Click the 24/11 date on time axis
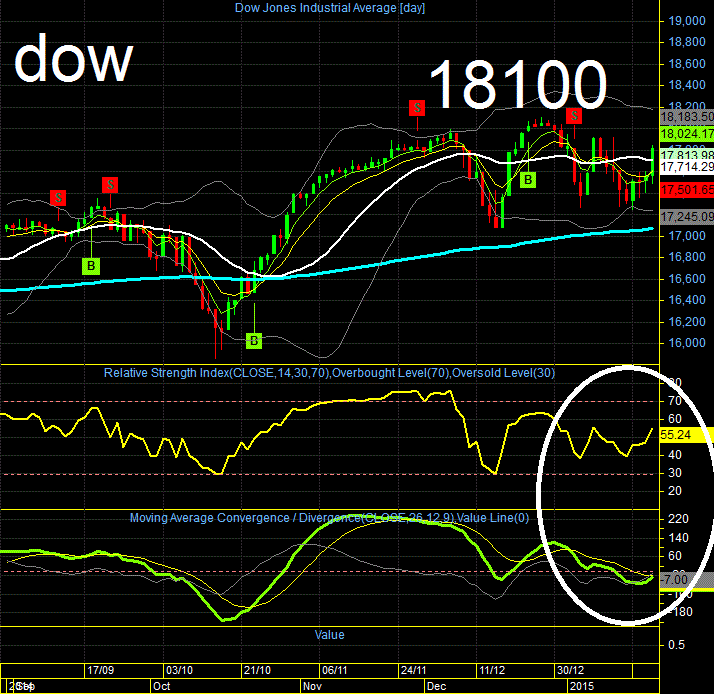Image resolution: width=714 pixels, height=694 pixels. [x=413, y=670]
